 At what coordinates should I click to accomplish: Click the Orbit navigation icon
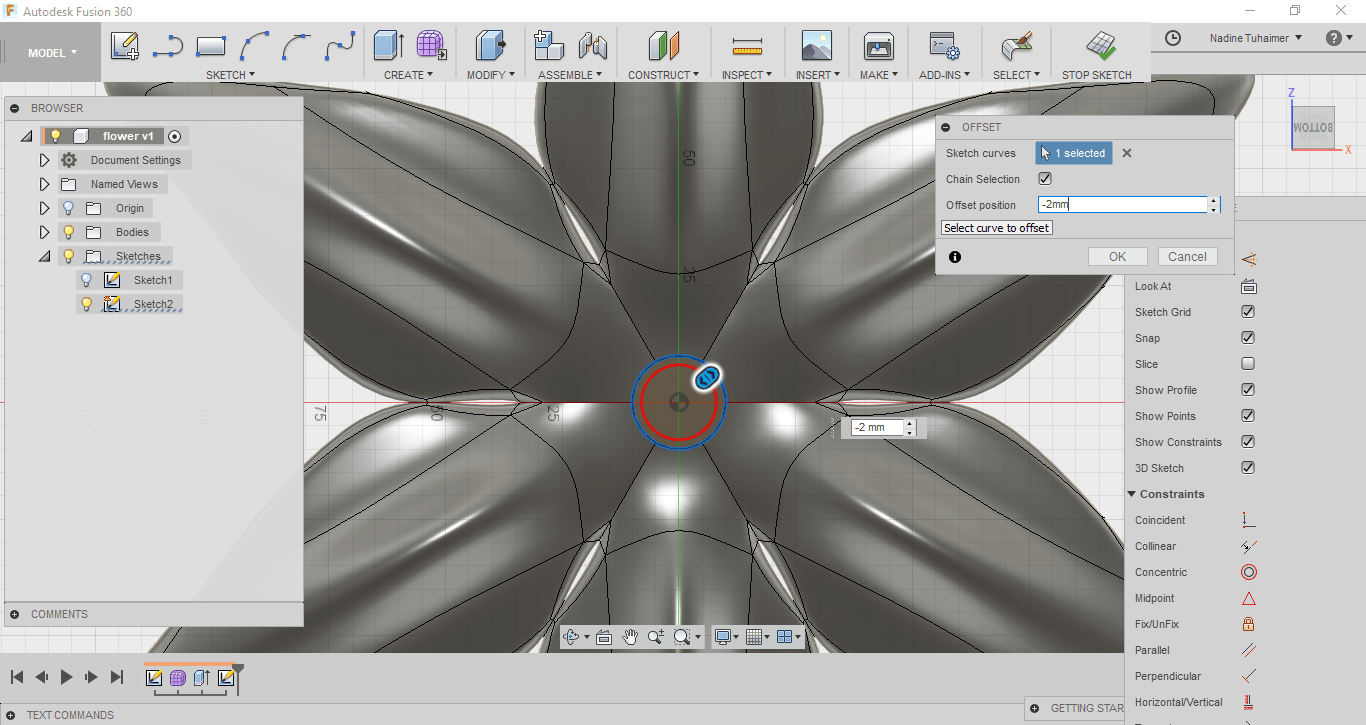(x=572, y=636)
